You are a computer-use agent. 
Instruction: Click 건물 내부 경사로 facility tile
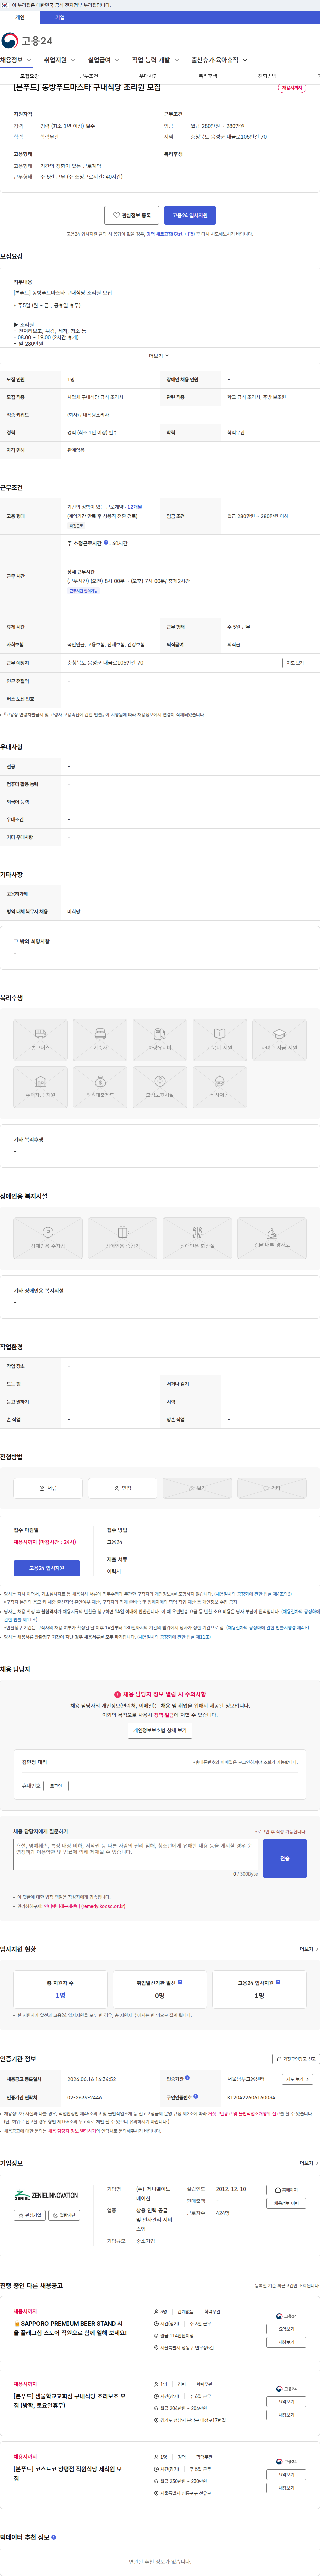272,1238
